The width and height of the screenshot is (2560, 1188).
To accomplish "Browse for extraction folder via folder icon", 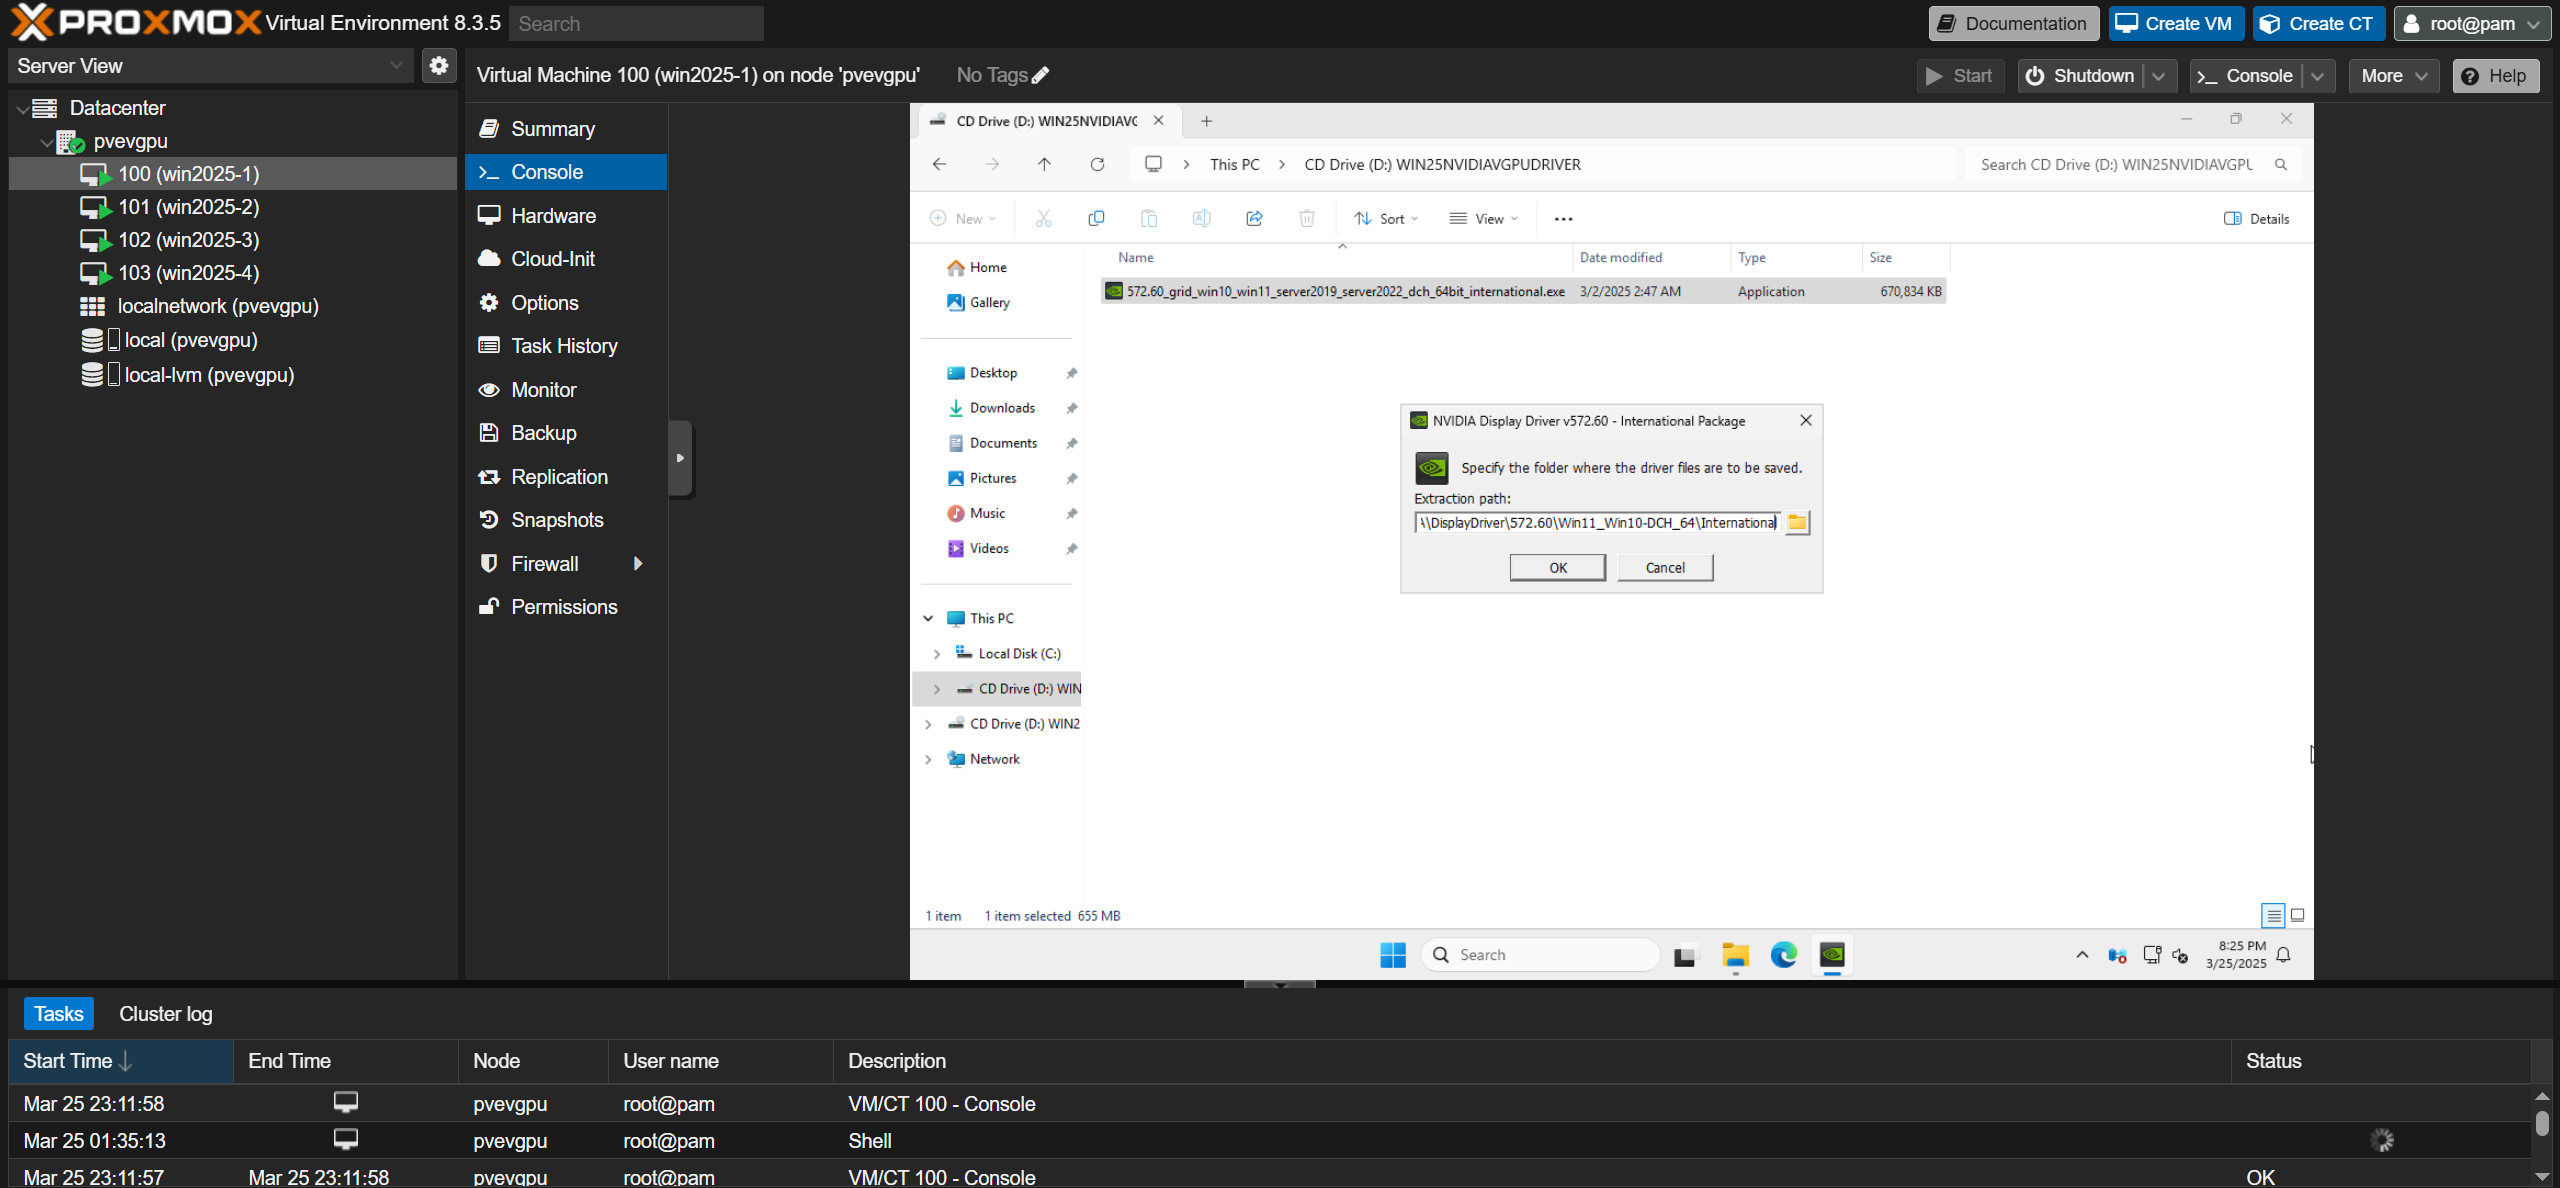I will coord(1797,522).
